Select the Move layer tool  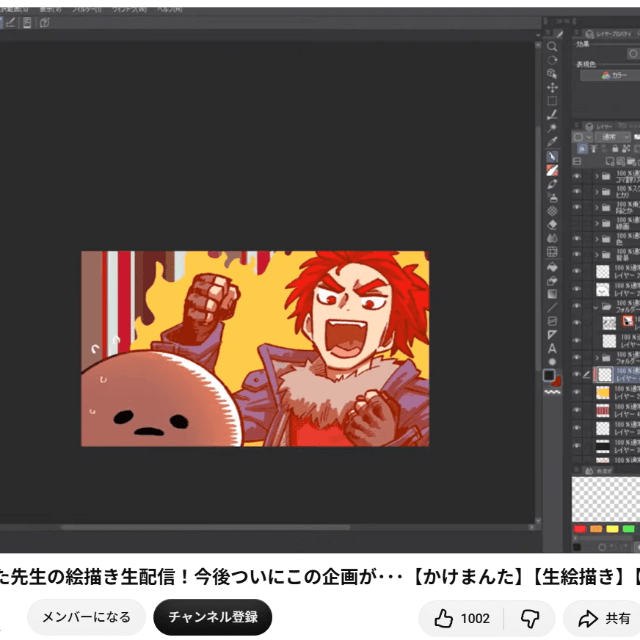[552, 87]
